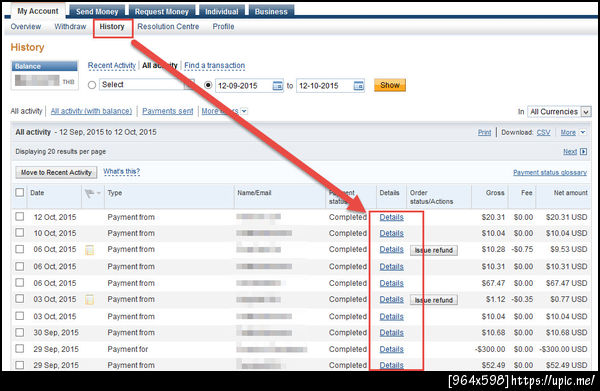Open the Find a transaction link

pos(214,65)
